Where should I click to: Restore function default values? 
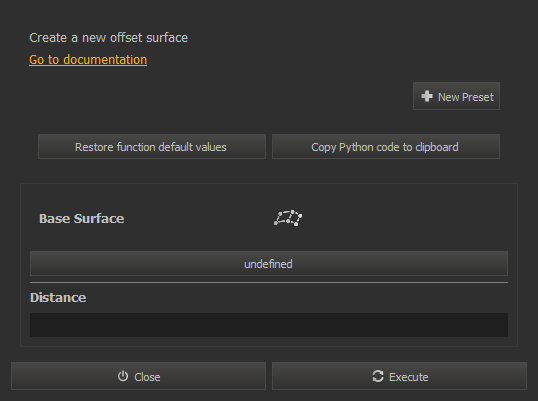coord(152,147)
